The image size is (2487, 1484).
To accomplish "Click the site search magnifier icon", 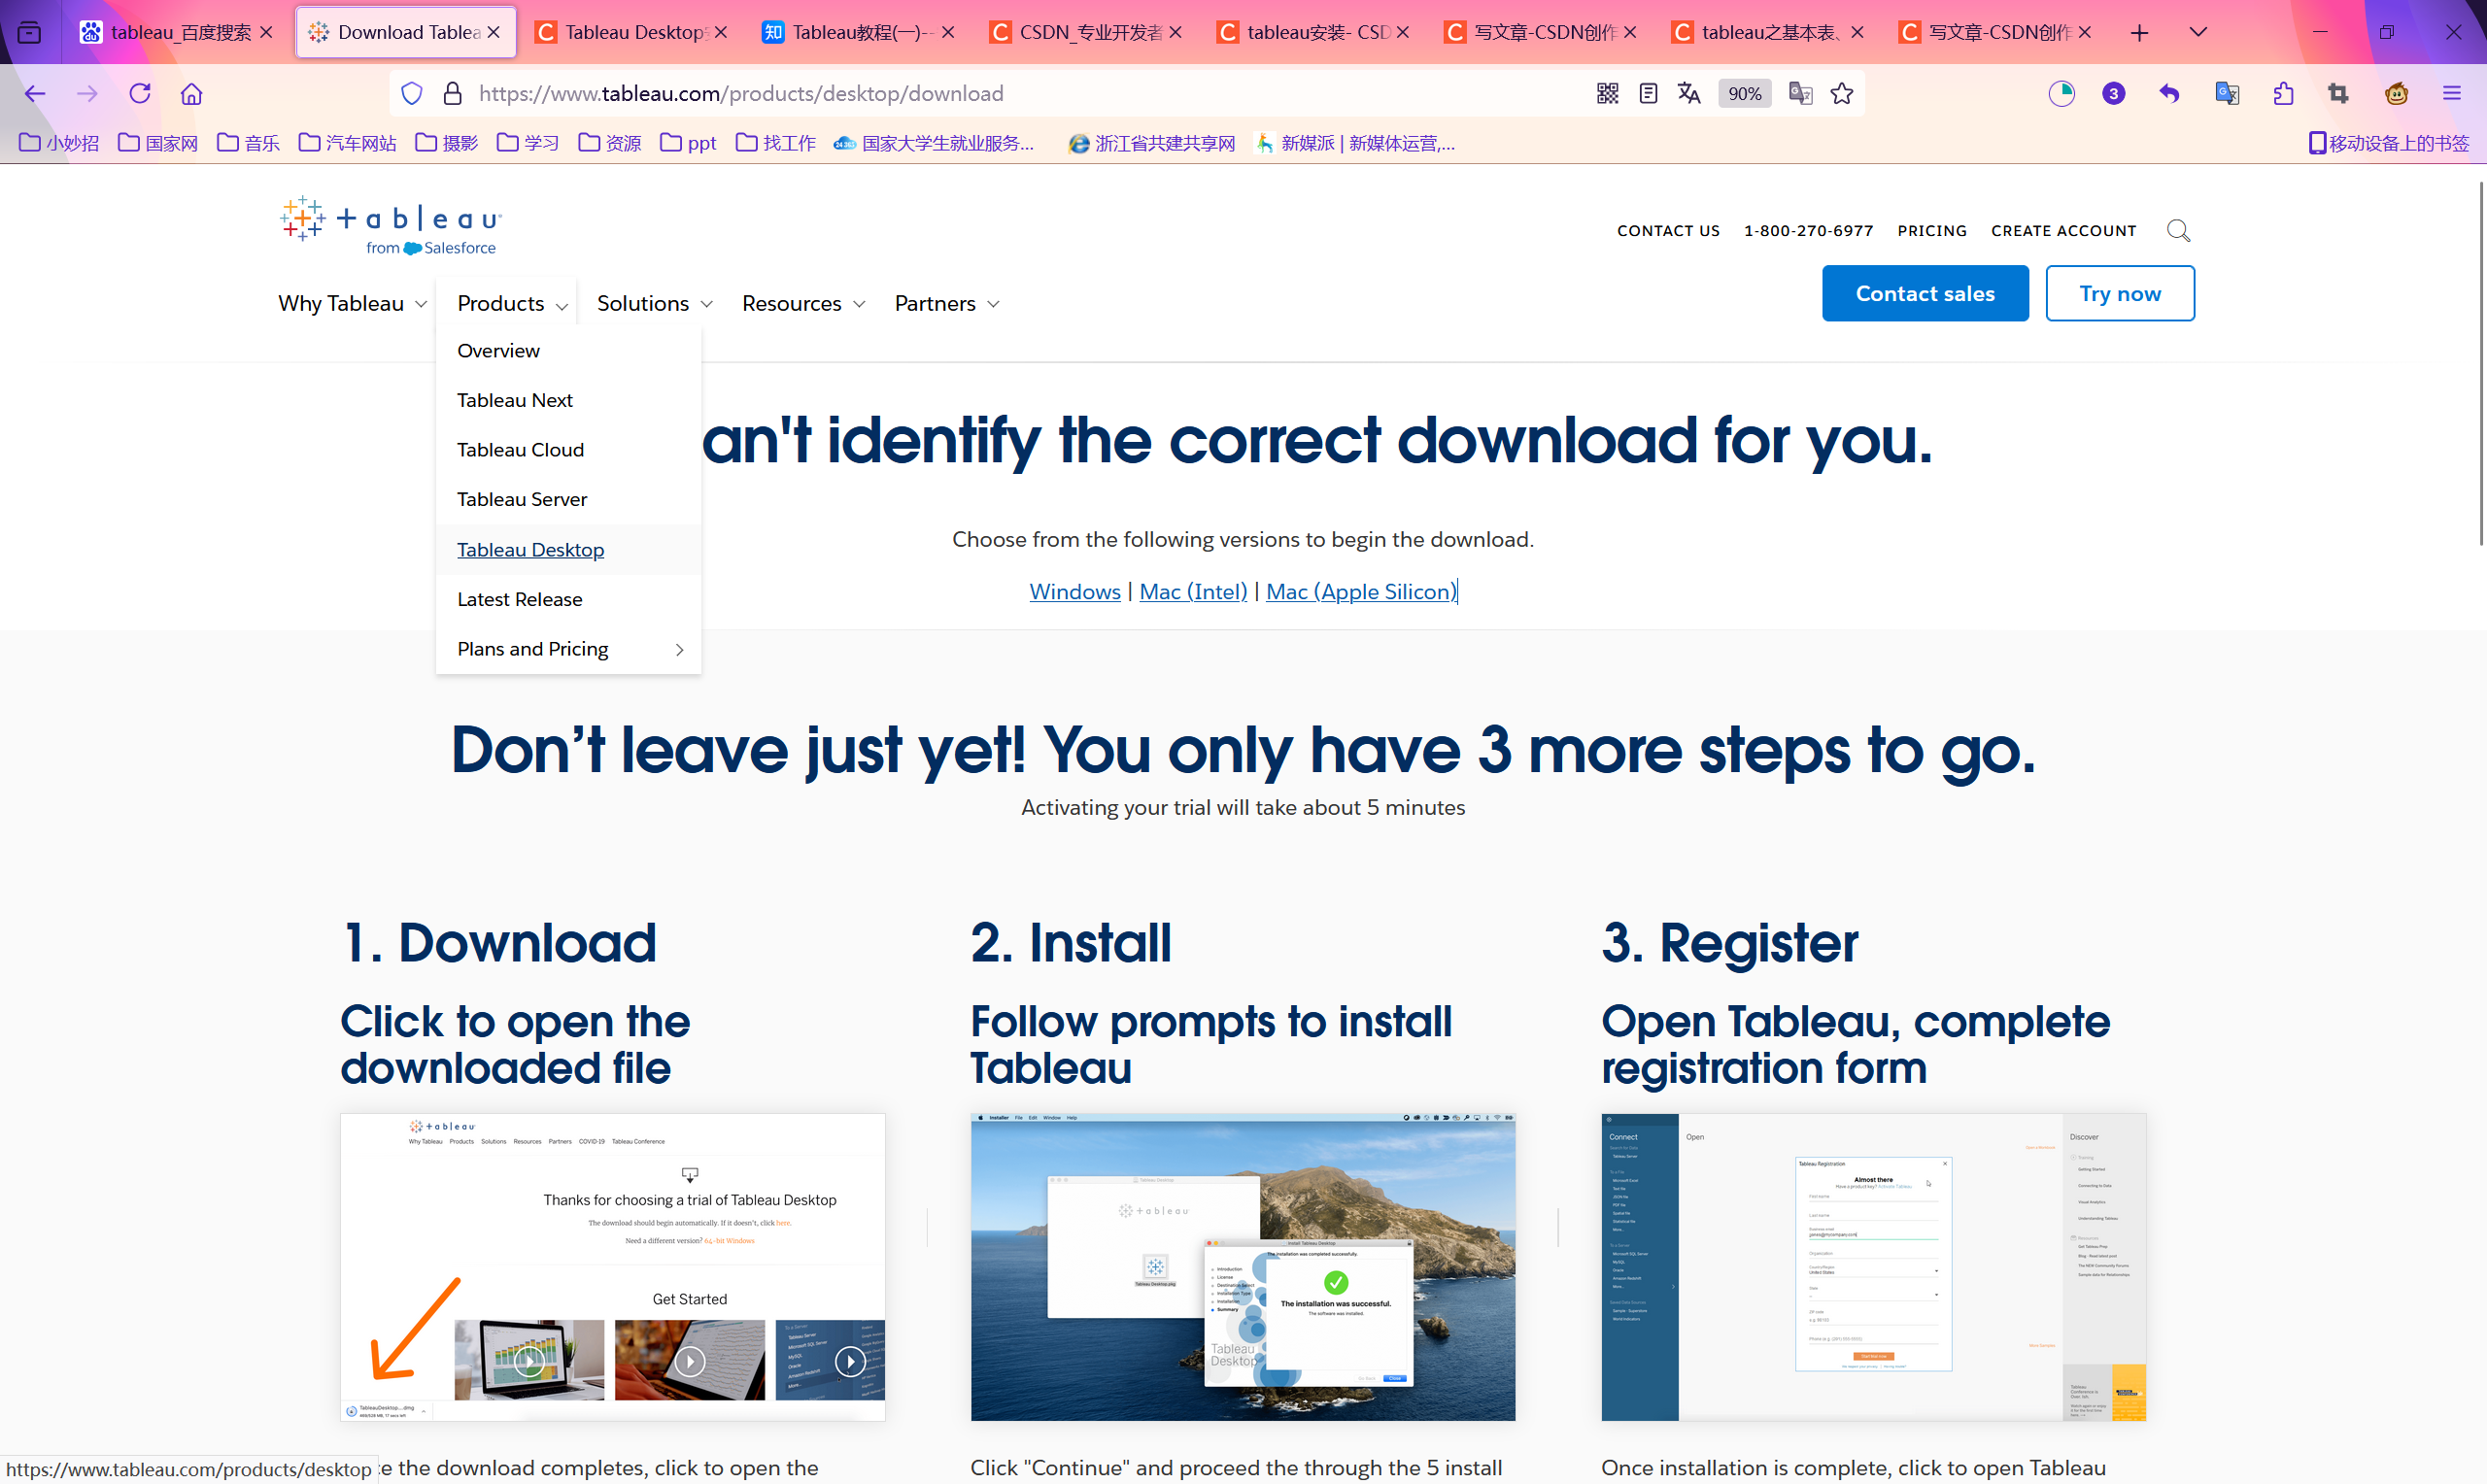I will [x=2178, y=231].
